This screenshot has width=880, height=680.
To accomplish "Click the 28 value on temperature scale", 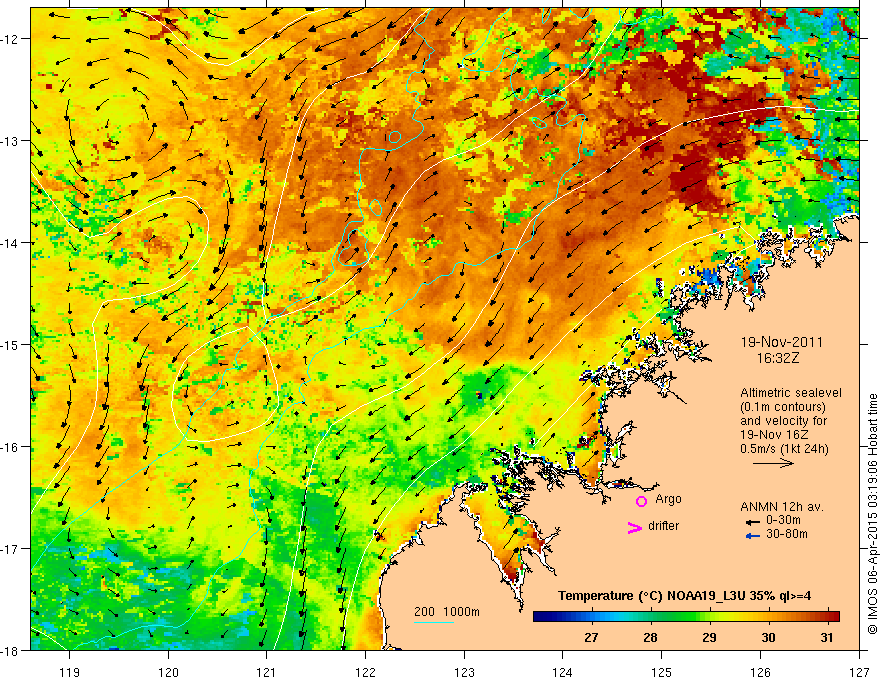I will [x=650, y=637].
